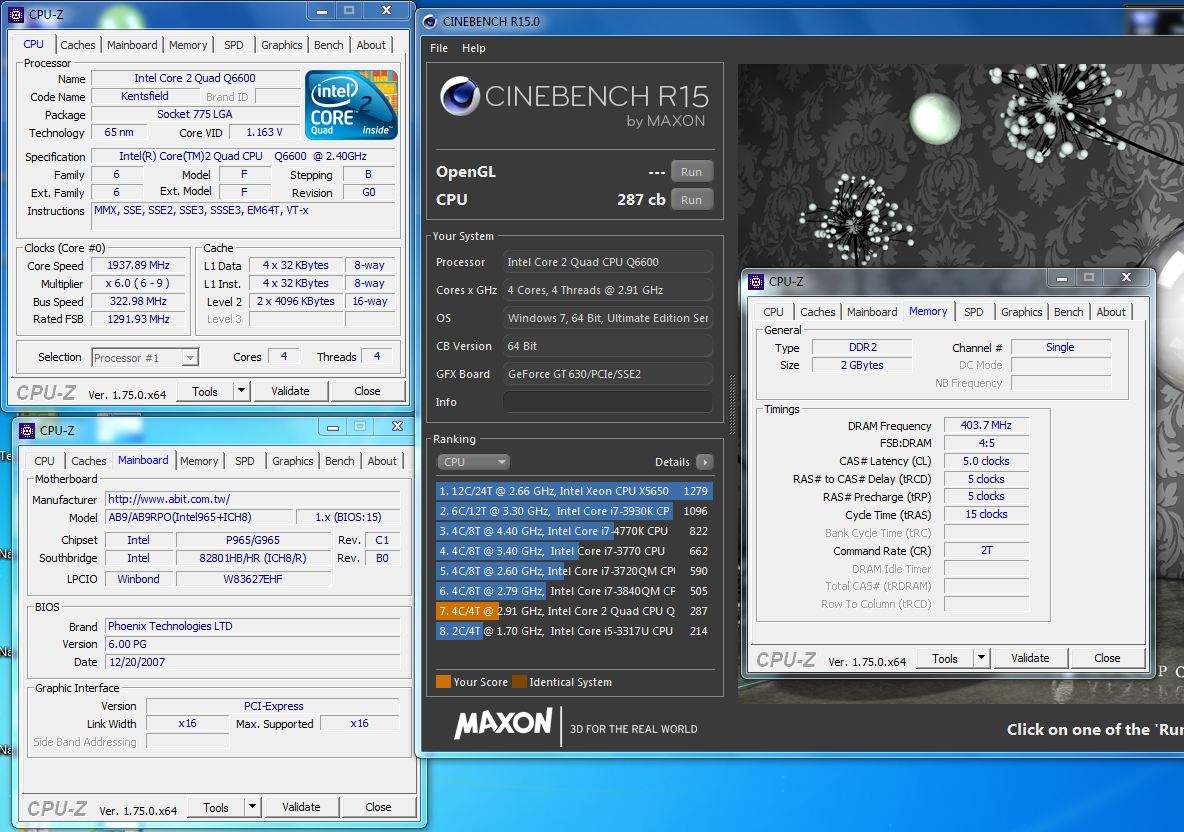Open Mainboard tab in Memory CPU-Z window

pyautogui.click(x=872, y=312)
